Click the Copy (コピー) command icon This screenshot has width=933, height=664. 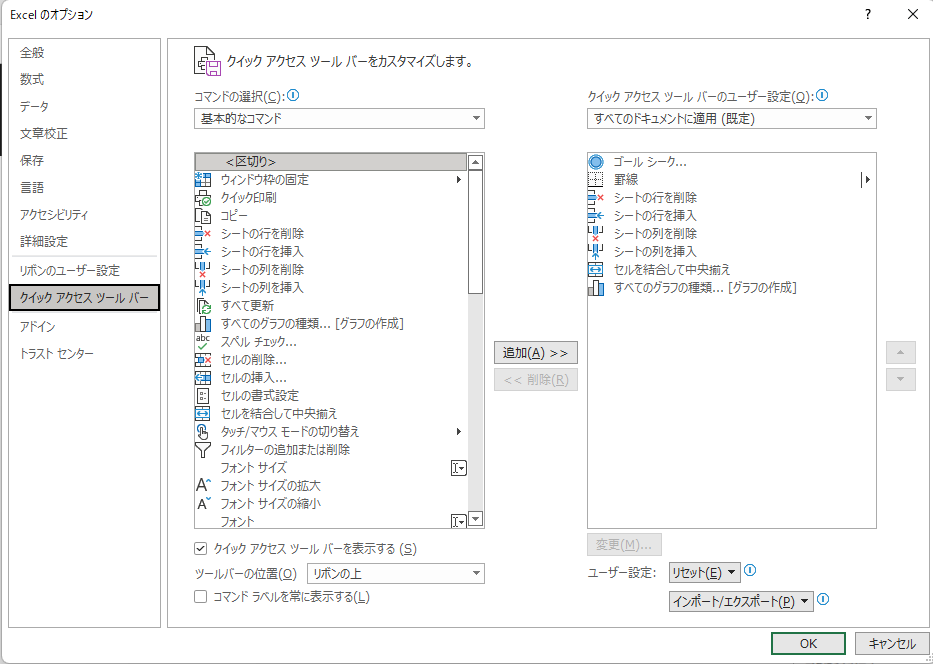(x=203, y=216)
